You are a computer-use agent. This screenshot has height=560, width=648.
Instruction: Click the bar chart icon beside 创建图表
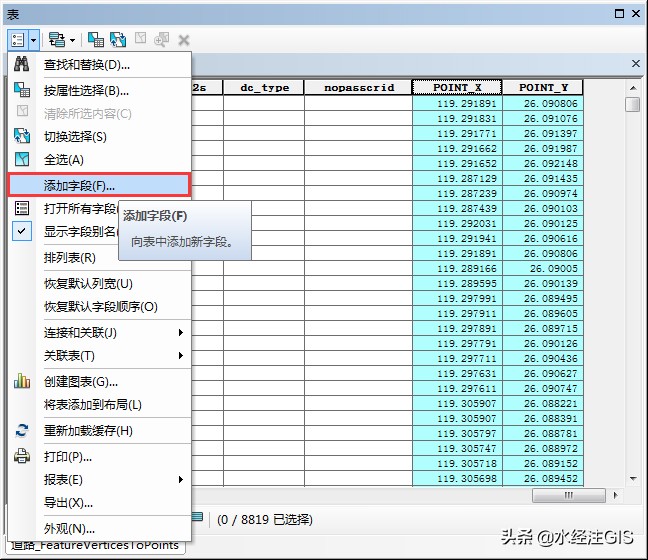[22, 381]
